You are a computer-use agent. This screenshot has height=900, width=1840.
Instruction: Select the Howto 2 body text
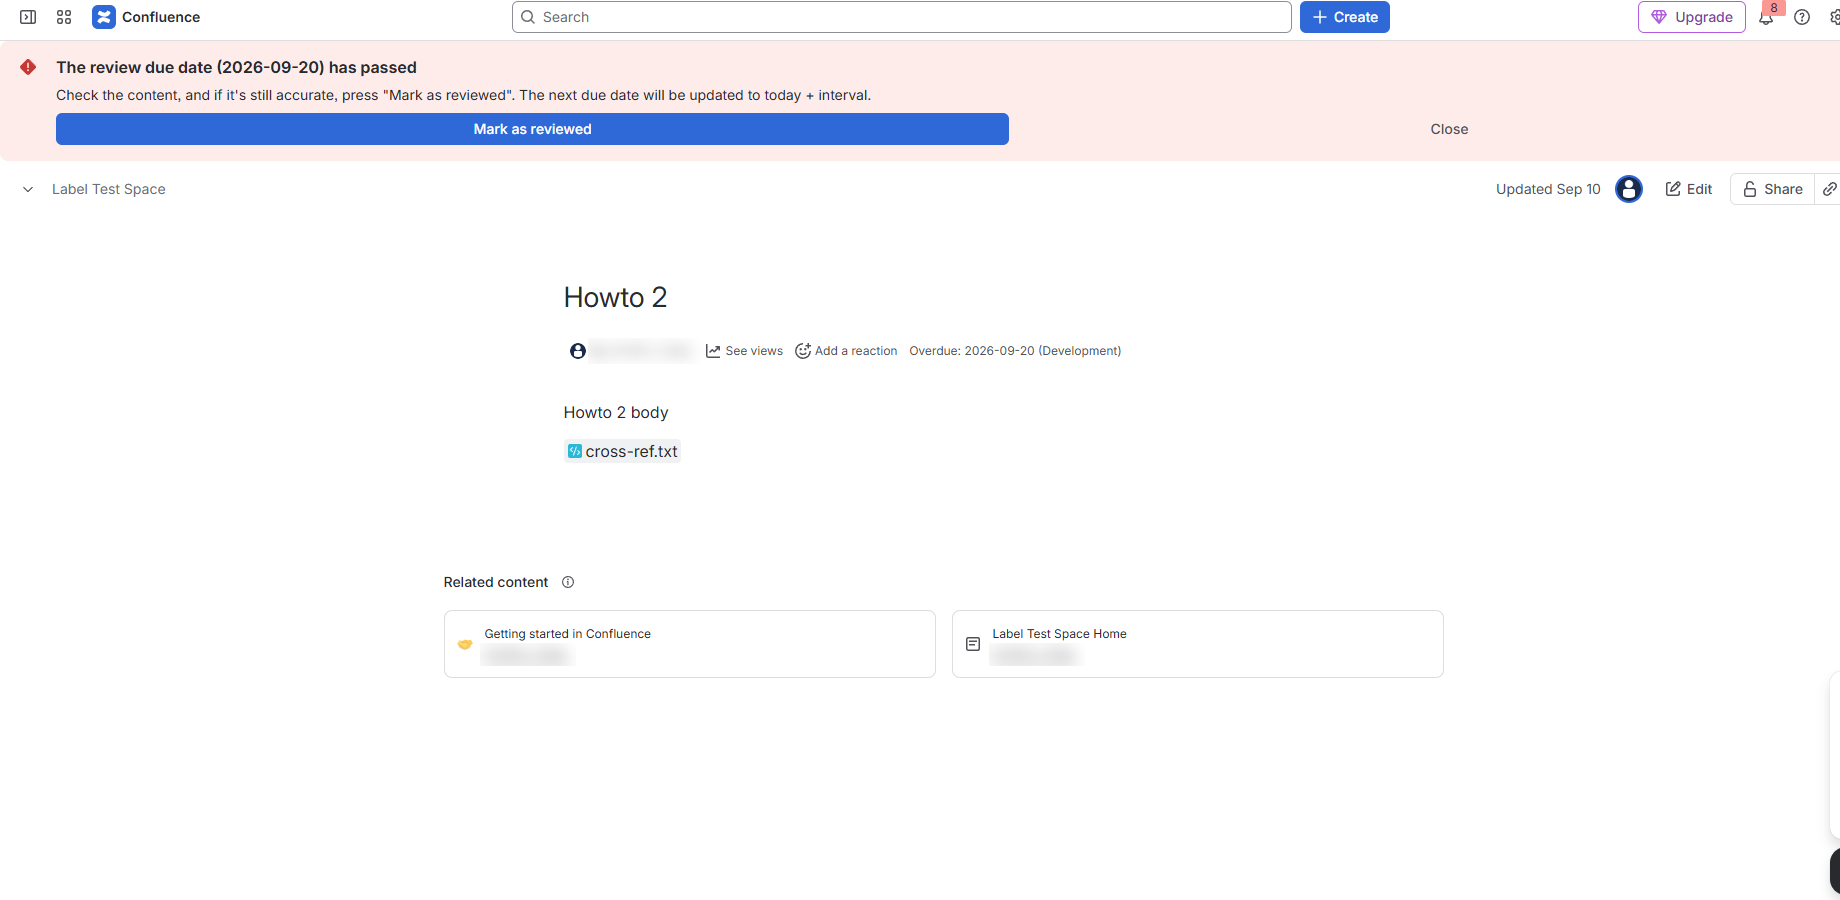616,413
